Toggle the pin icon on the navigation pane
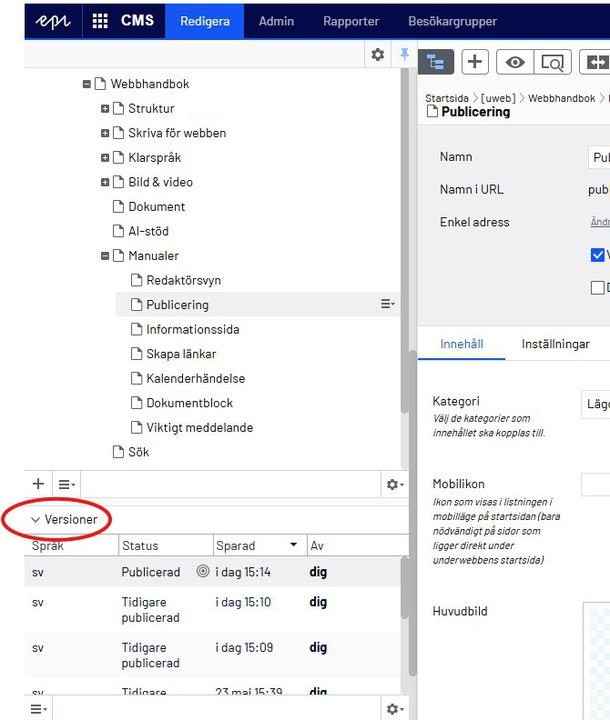Screen dimensions: 610x720 405,54
